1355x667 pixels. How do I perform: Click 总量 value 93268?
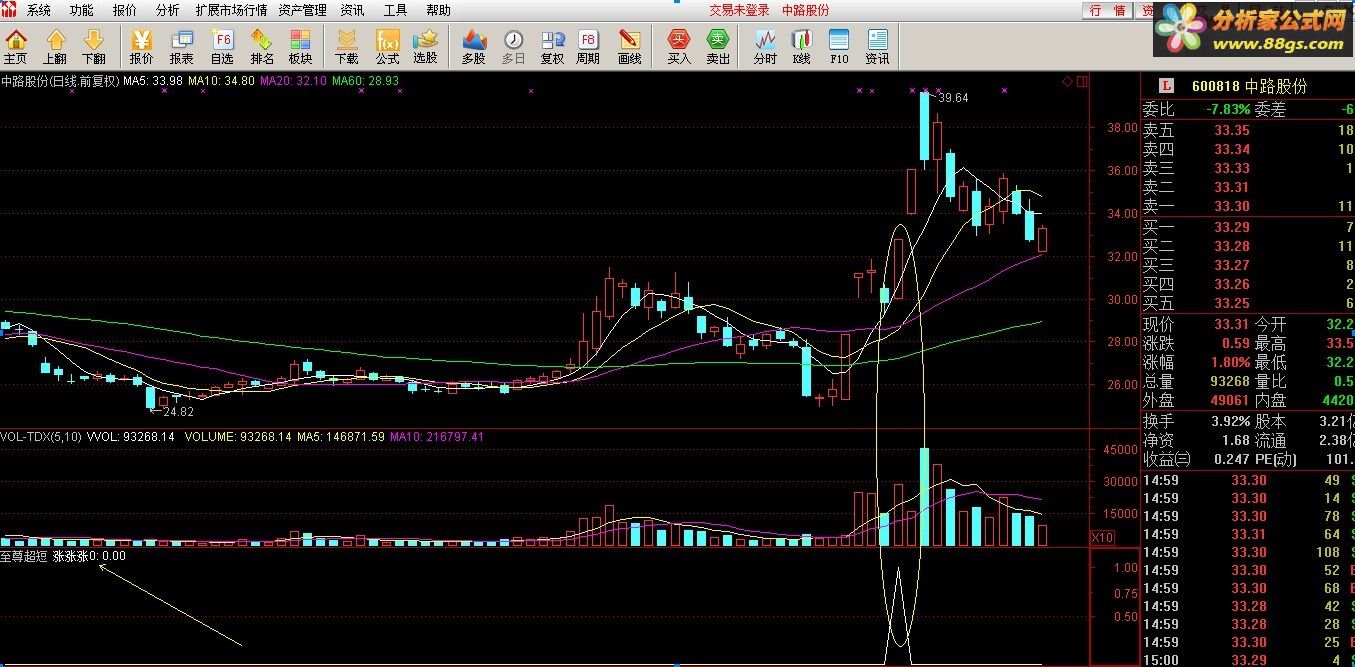tap(1229, 381)
